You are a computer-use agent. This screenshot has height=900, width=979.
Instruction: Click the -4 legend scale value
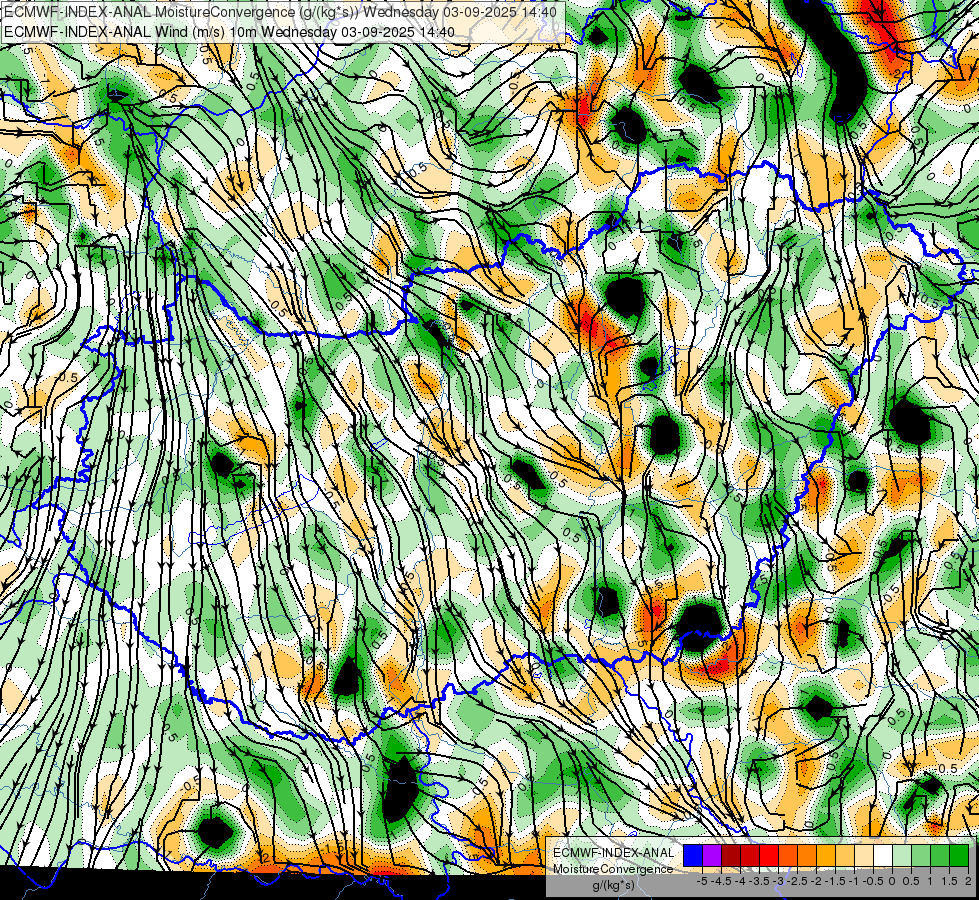click(740, 881)
